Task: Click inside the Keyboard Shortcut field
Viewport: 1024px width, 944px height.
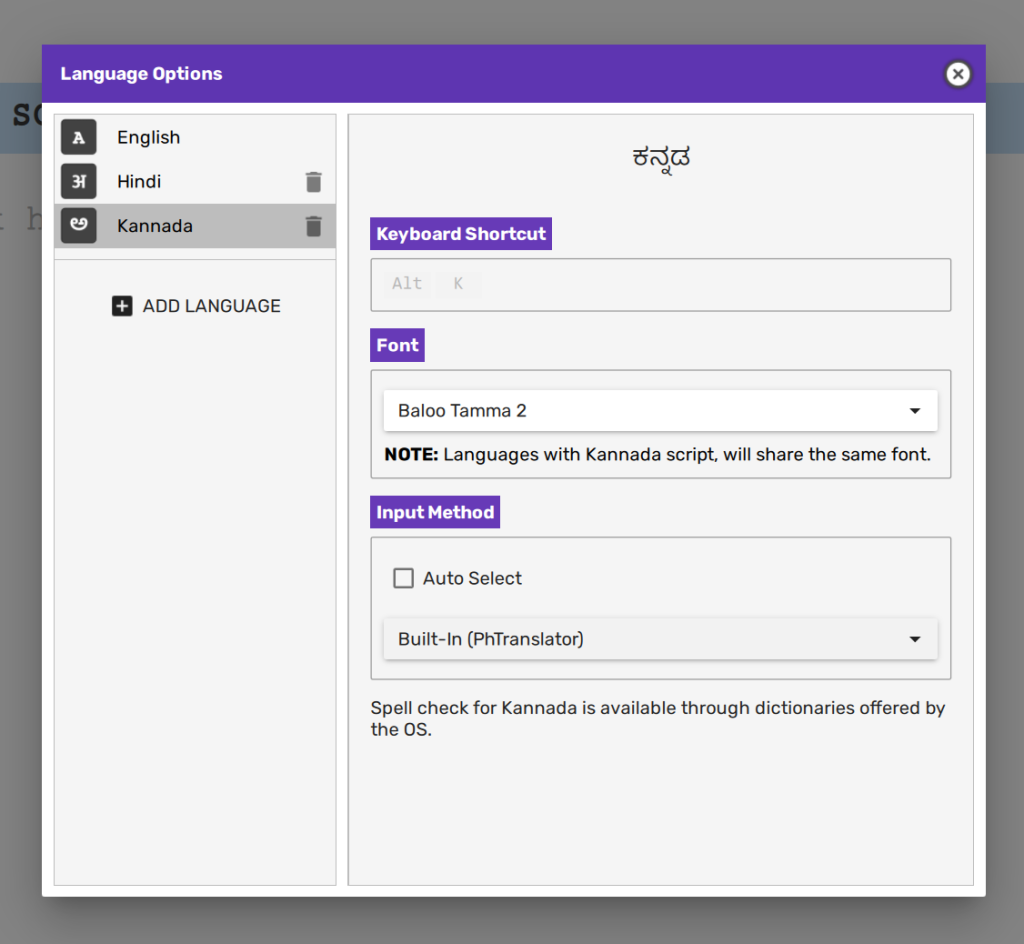Action: (700, 285)
